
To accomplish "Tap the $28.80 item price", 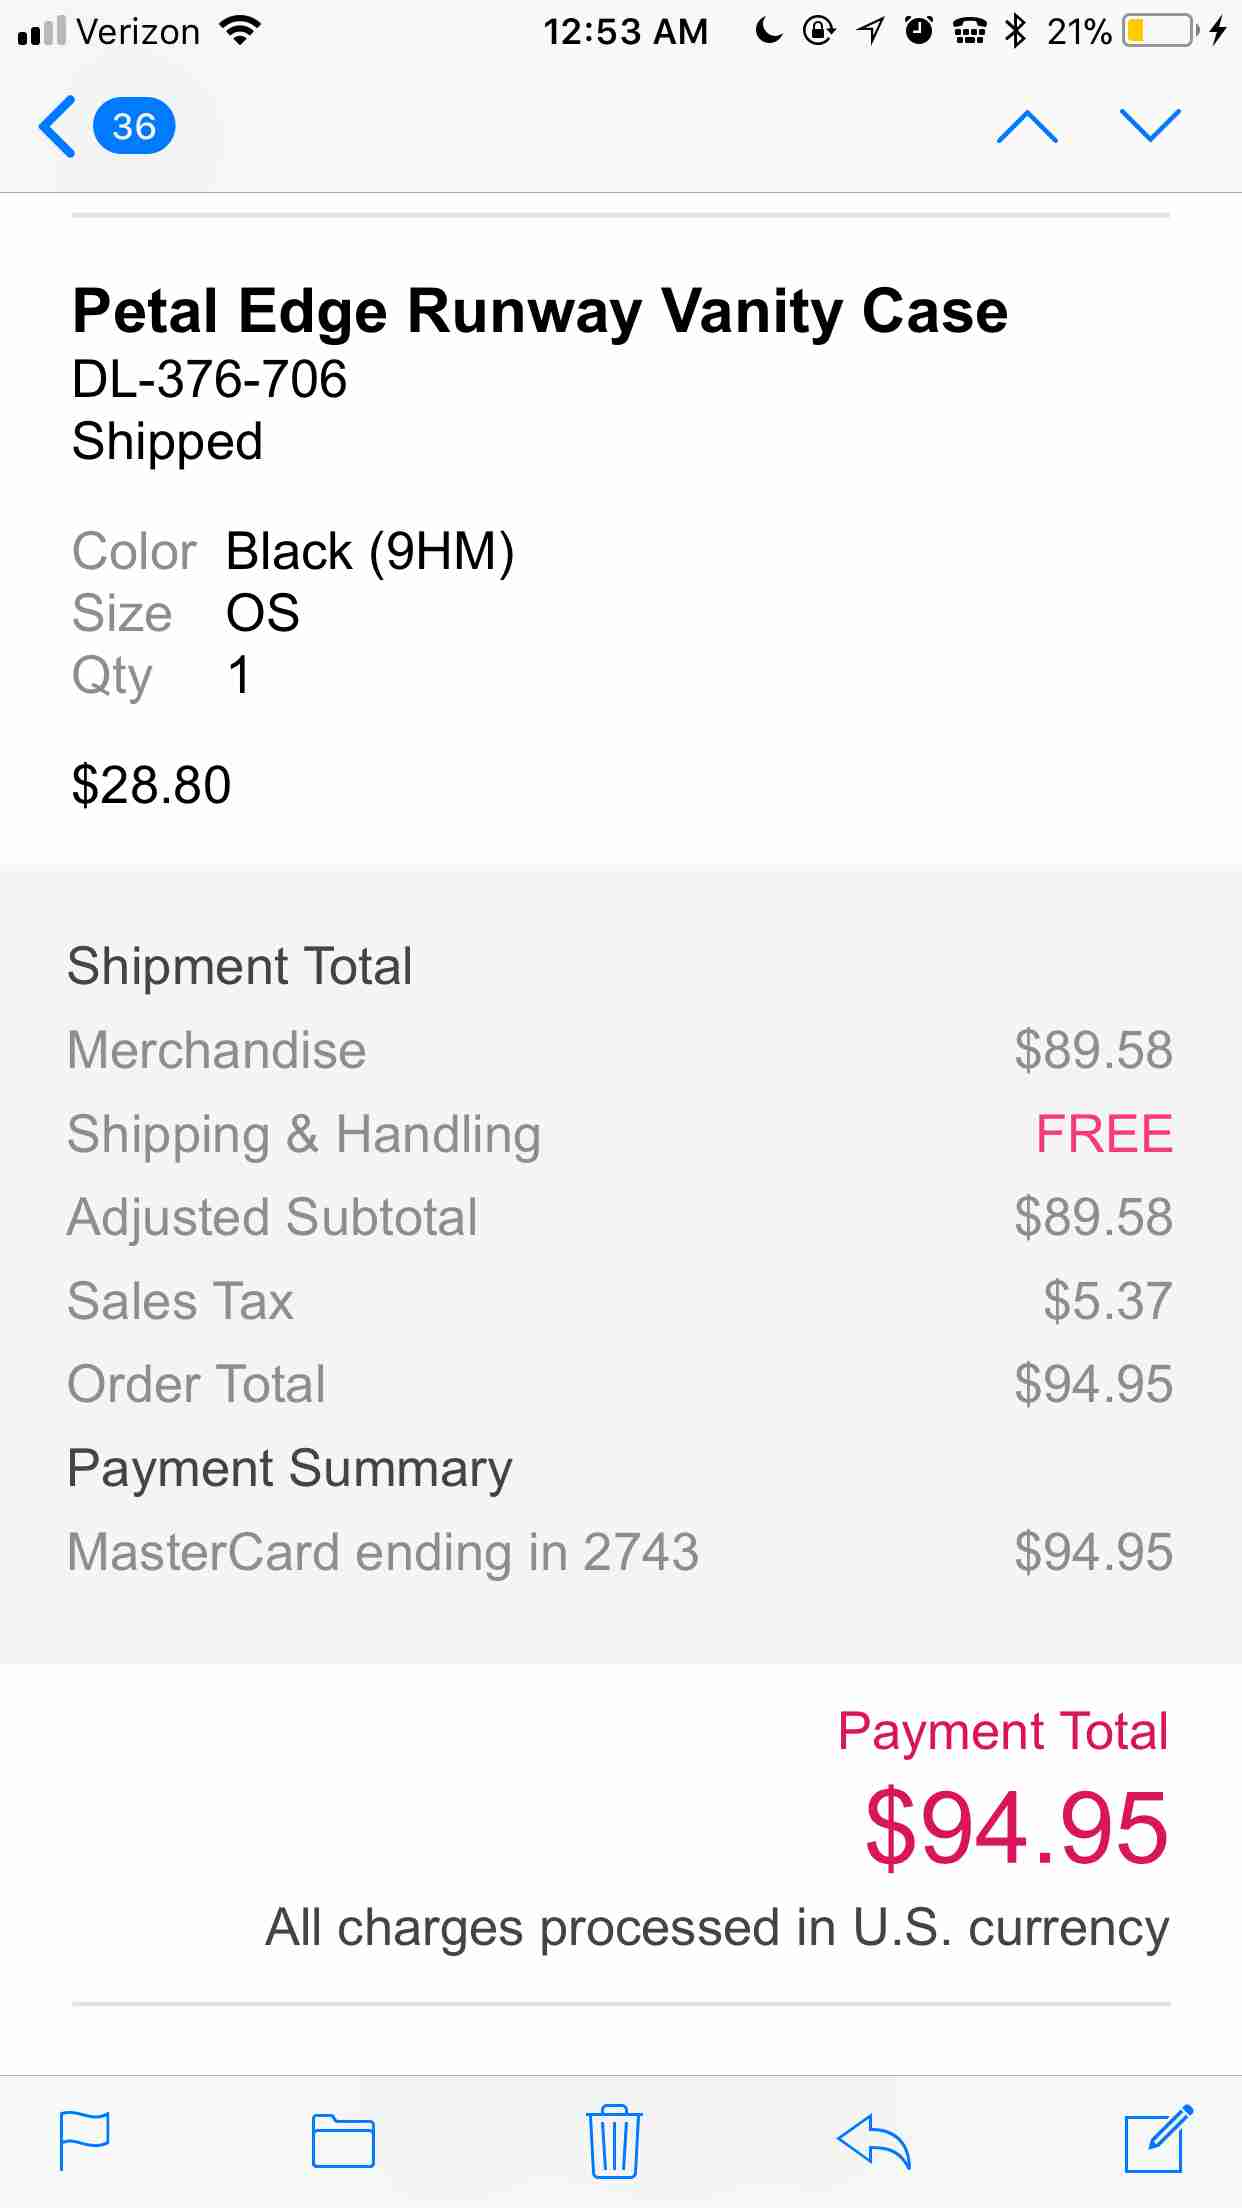I will 152,785.
